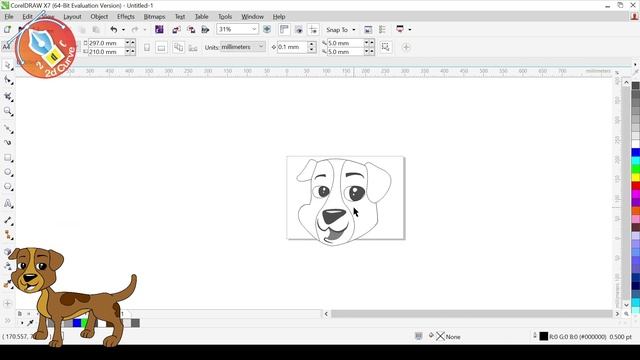Select the Freehand tool

coord(7,129)
